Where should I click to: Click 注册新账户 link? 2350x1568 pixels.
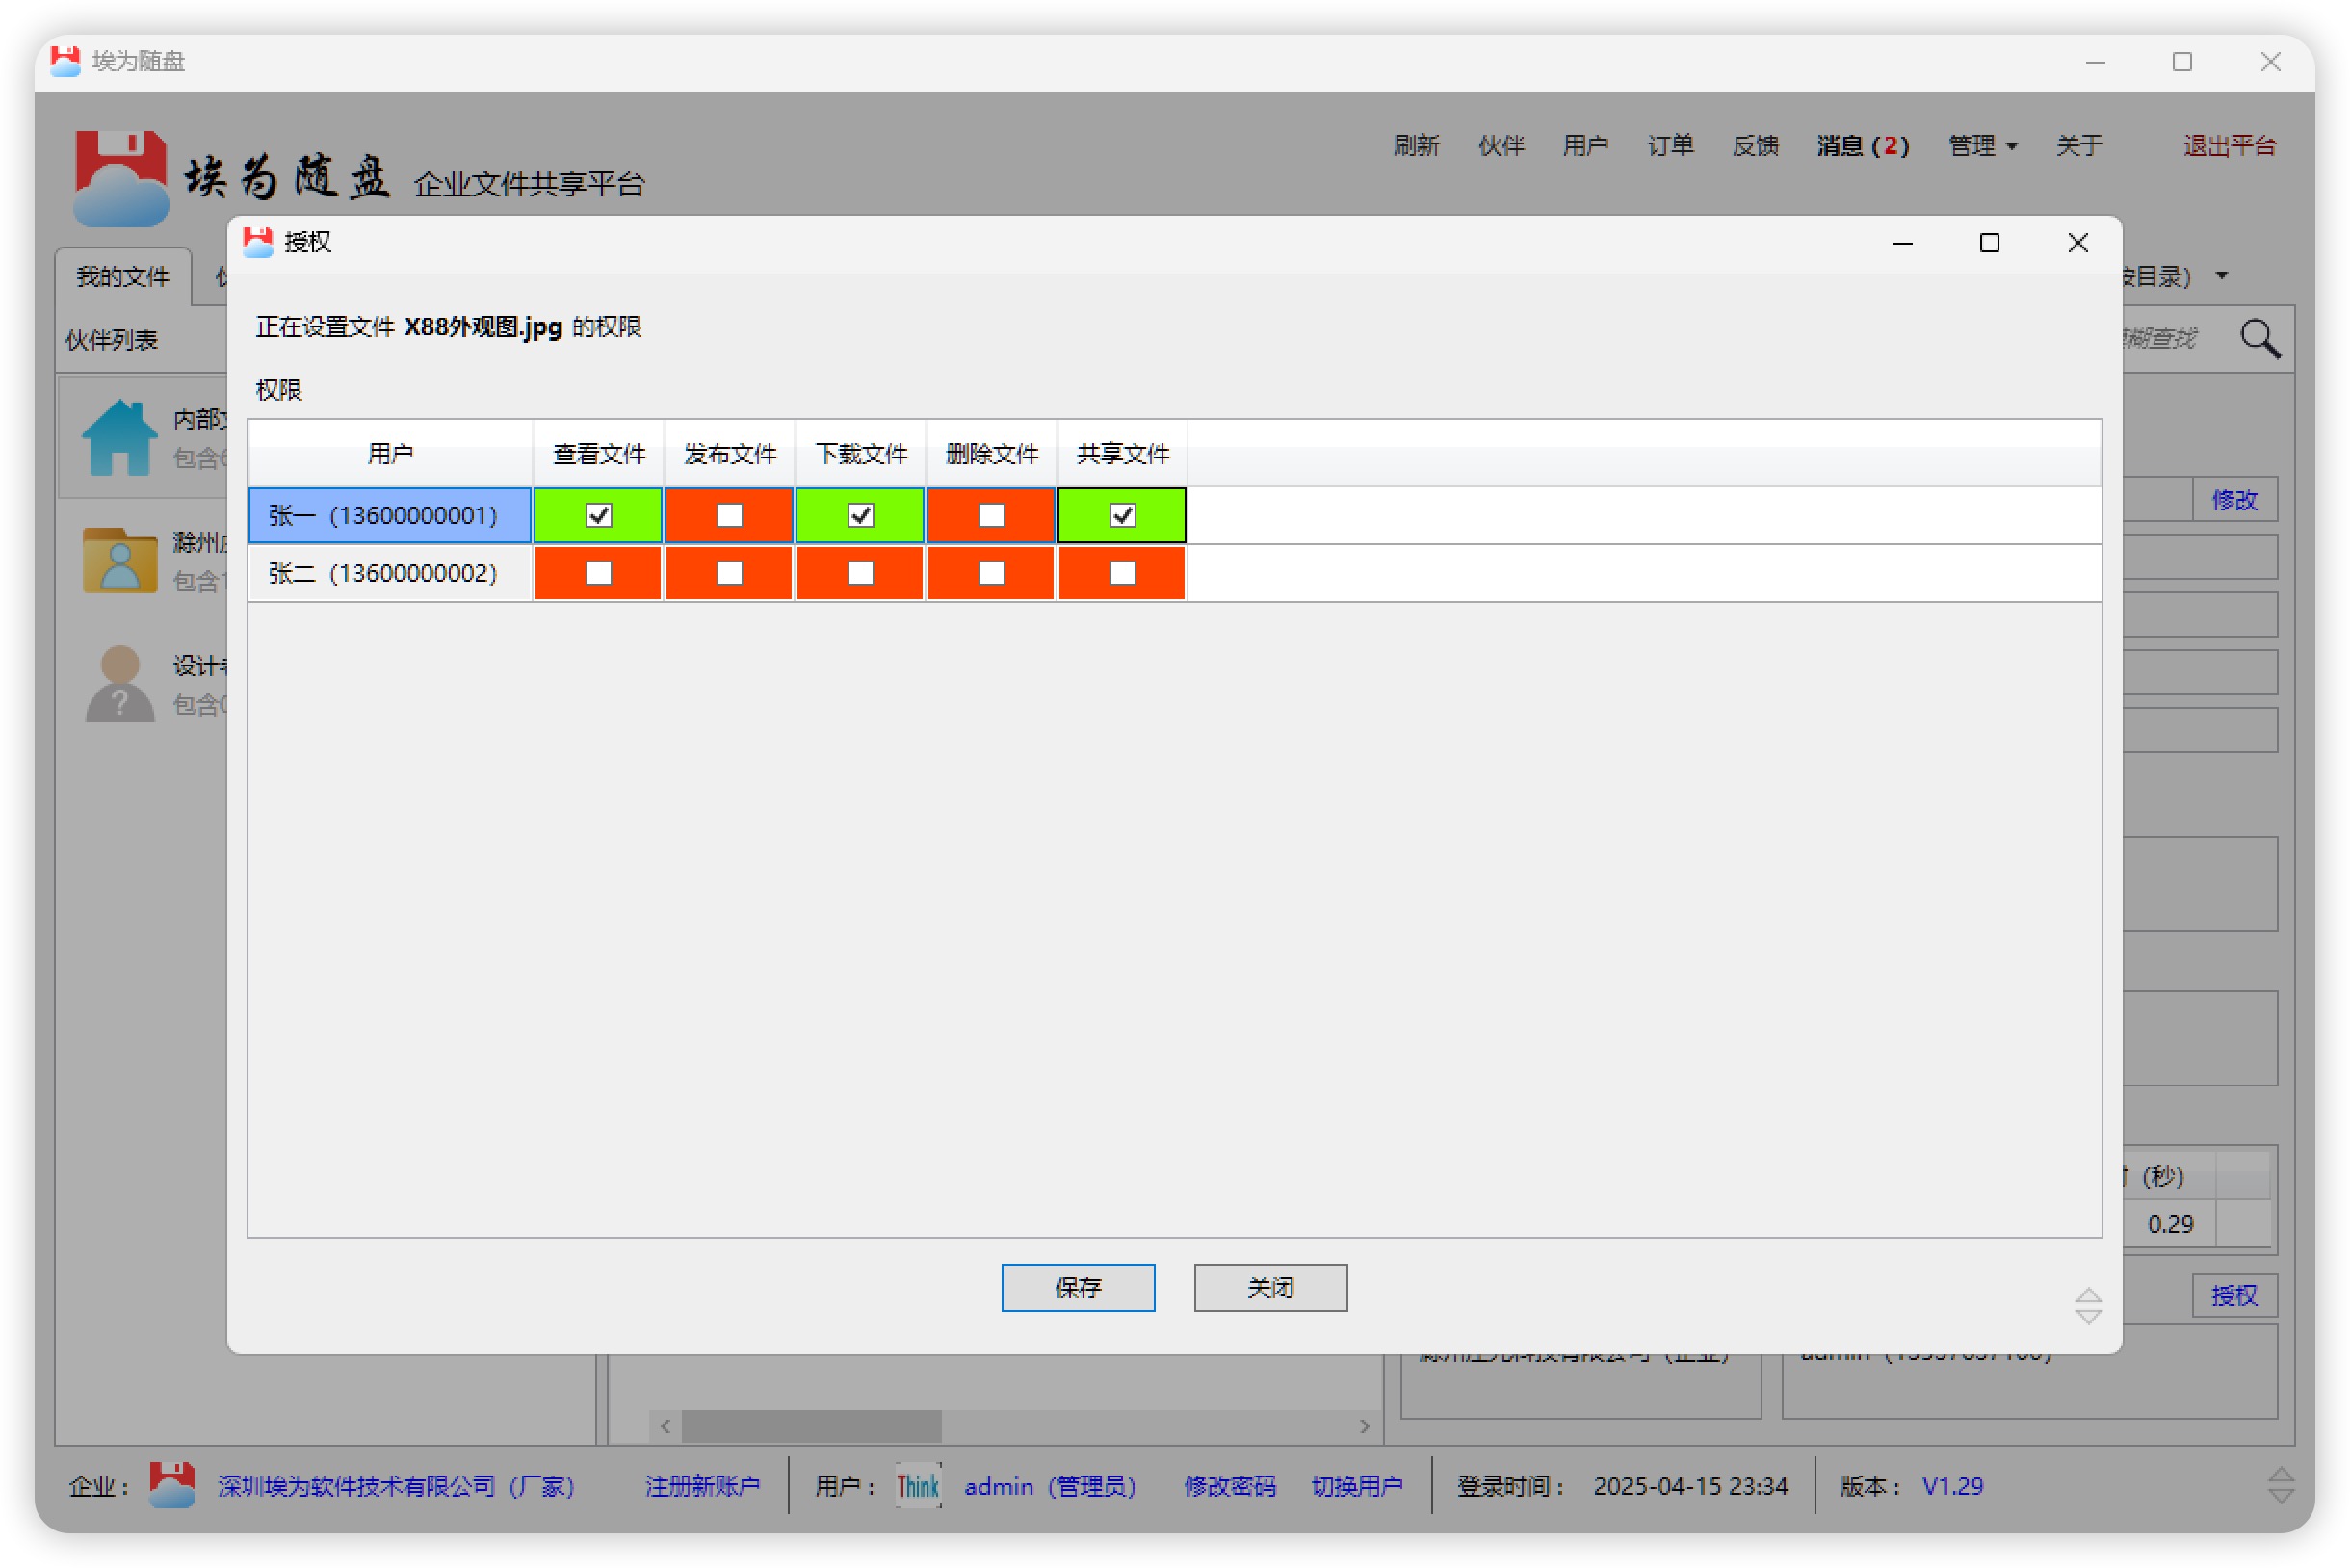click(702, 1486)
